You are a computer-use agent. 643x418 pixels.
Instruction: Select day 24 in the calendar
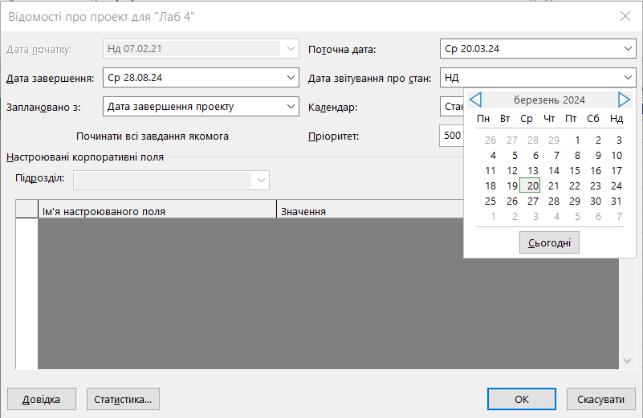click(616, 186)
